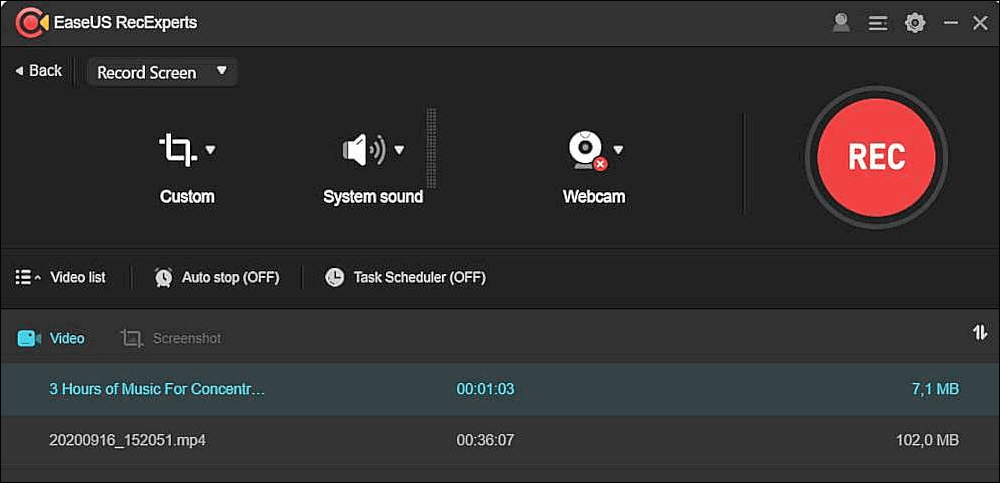Expand the System sound dropdown arrow
Viewport: 1000px width, 483px height.
pos(399,150)
